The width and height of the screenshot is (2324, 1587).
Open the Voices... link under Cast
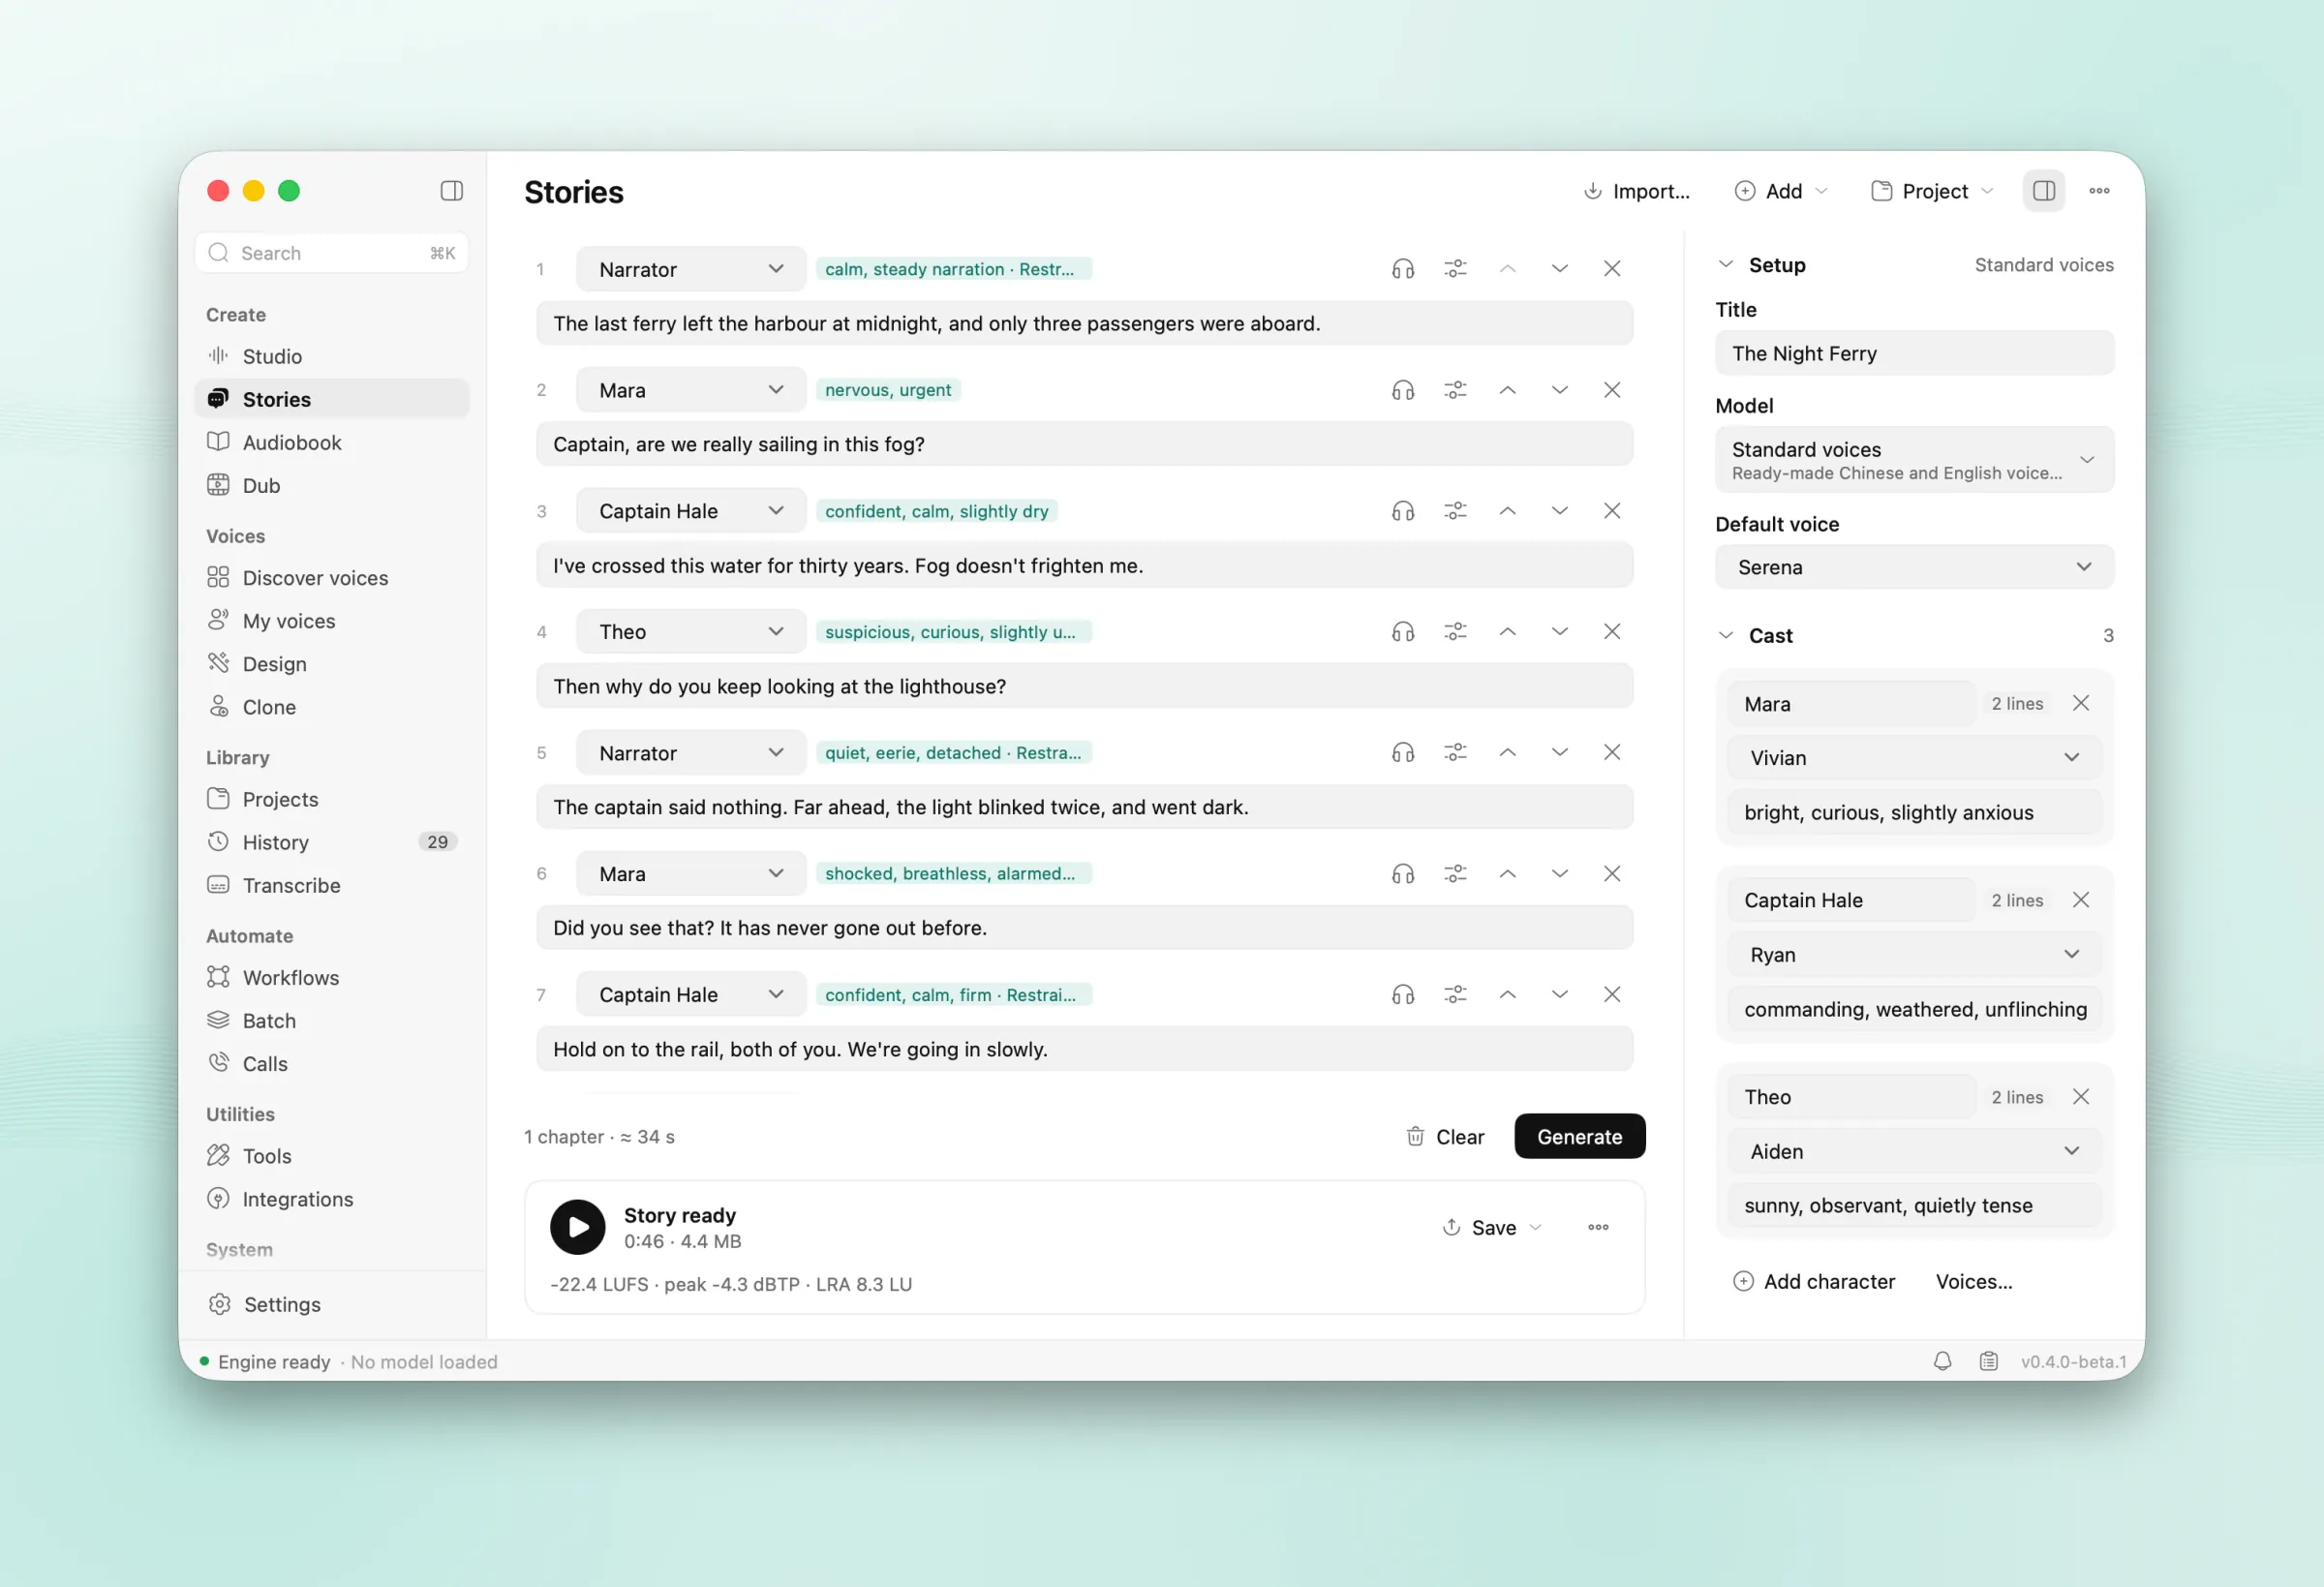coord(1974,1282)
